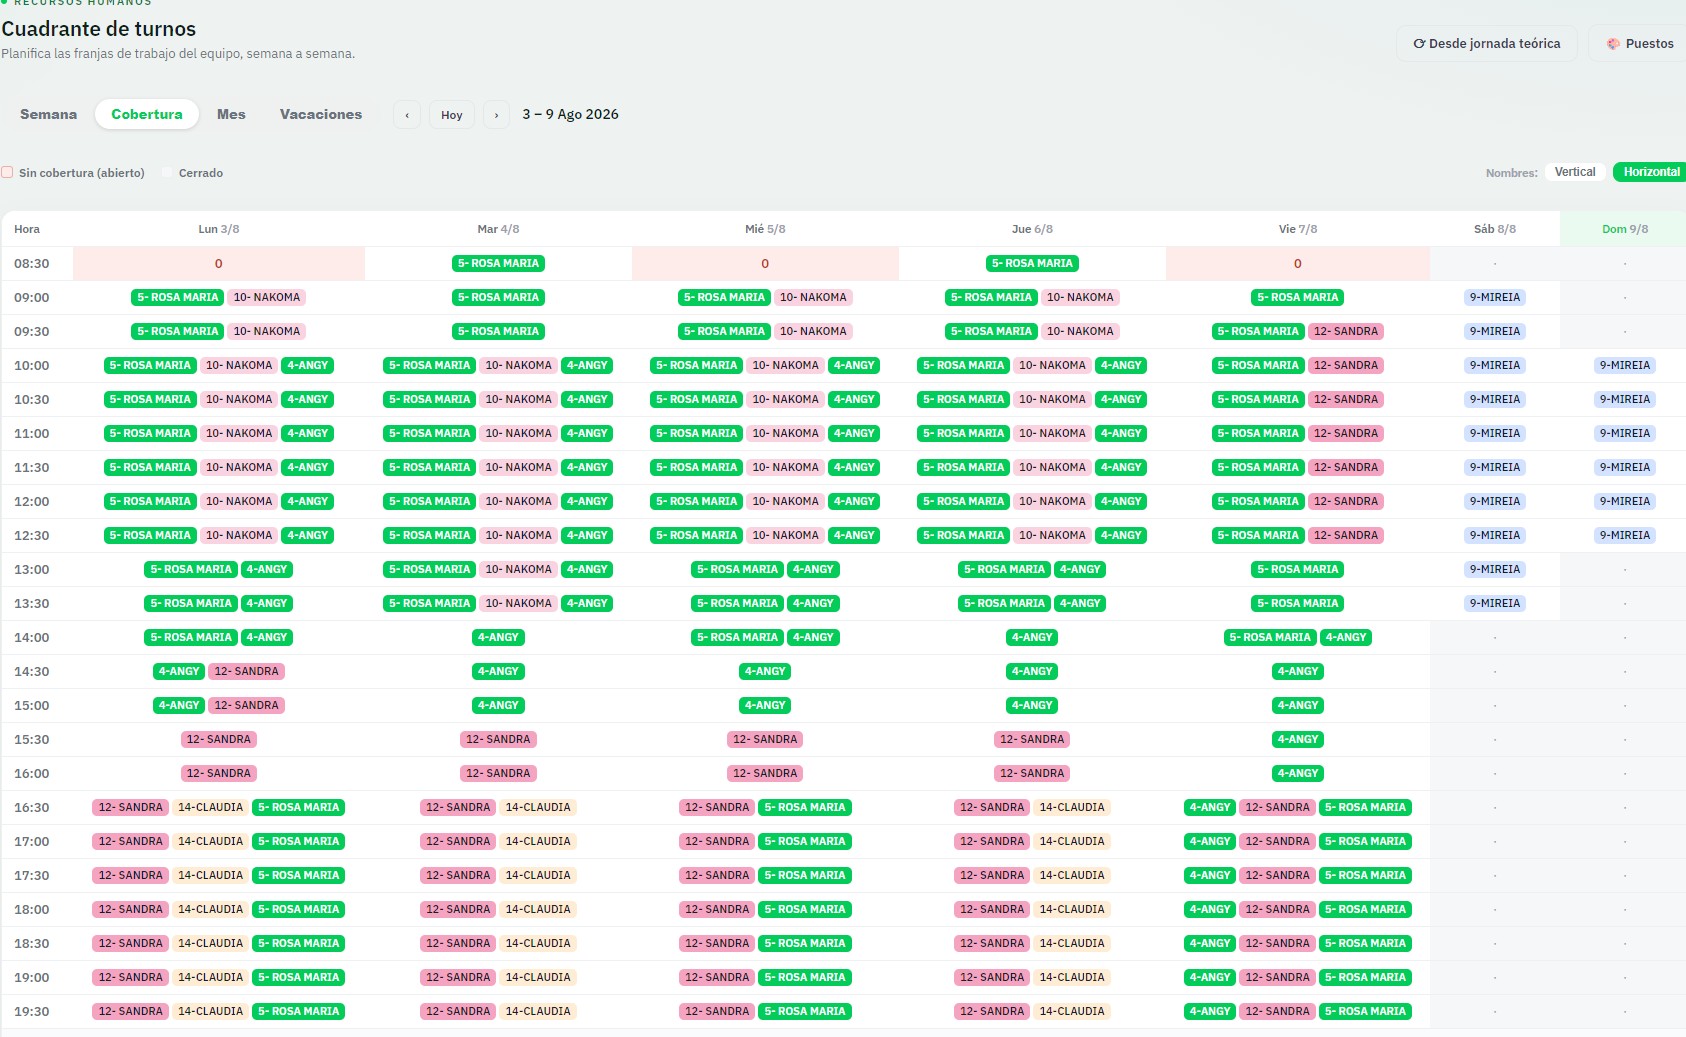Image resolution: width=1686 pixels, height=1037 pixels.
Task: Click the uncovered 0 cell Friday 08:30
Action: [x=1298, y=264]
